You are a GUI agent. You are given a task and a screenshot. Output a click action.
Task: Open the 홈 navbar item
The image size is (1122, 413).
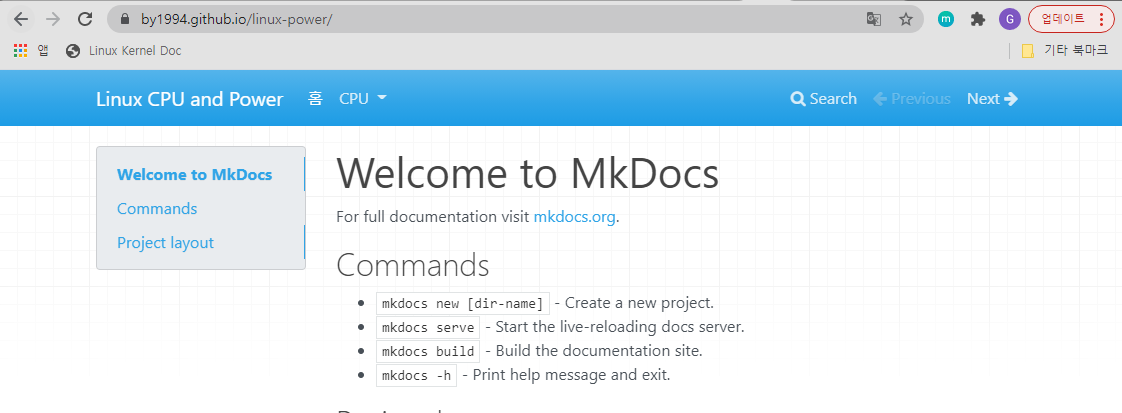pyautogui.click(x=315, y=99)
